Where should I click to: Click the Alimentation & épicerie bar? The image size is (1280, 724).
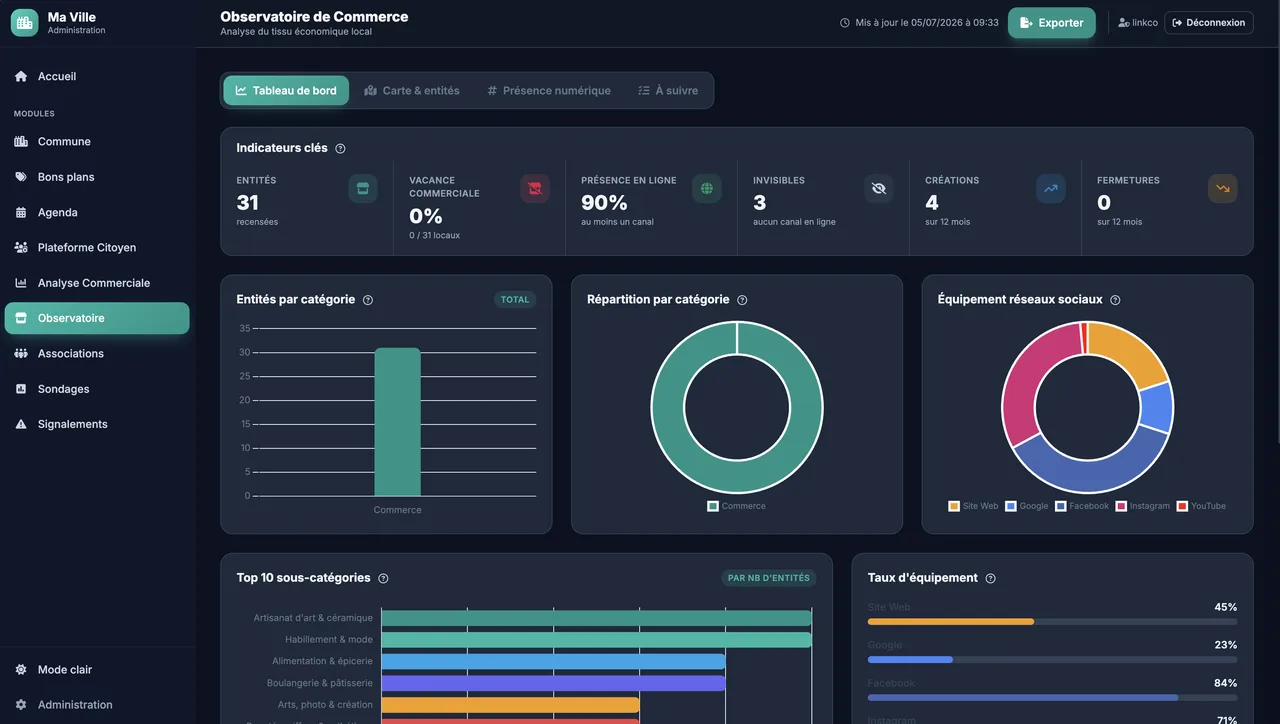coord(553,661)
